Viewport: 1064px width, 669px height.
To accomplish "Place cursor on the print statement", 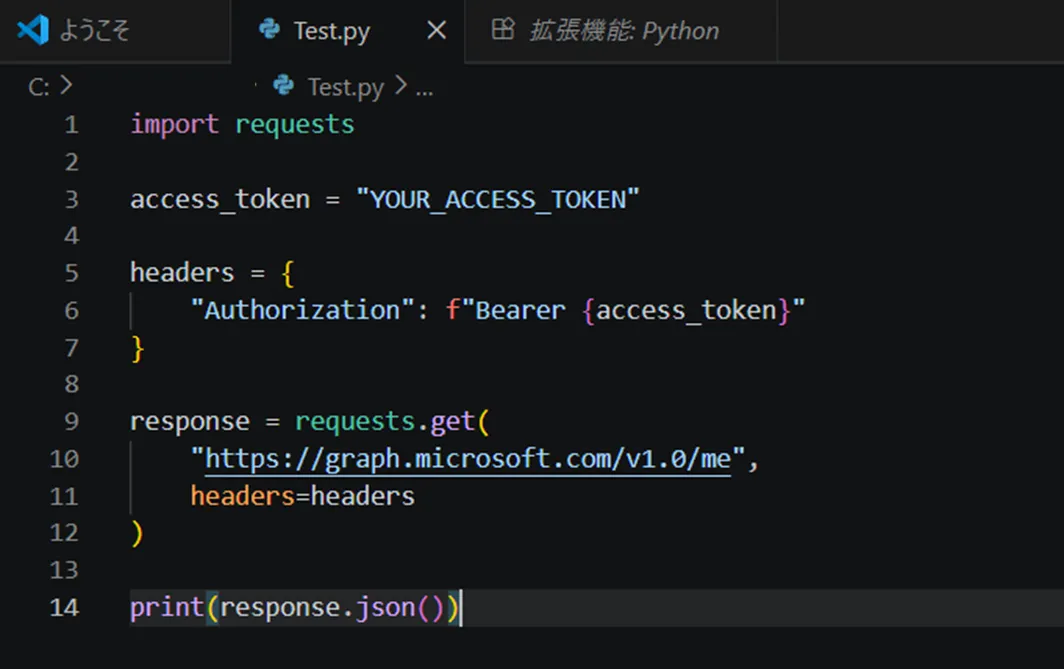I will click(x=166, y=606).
